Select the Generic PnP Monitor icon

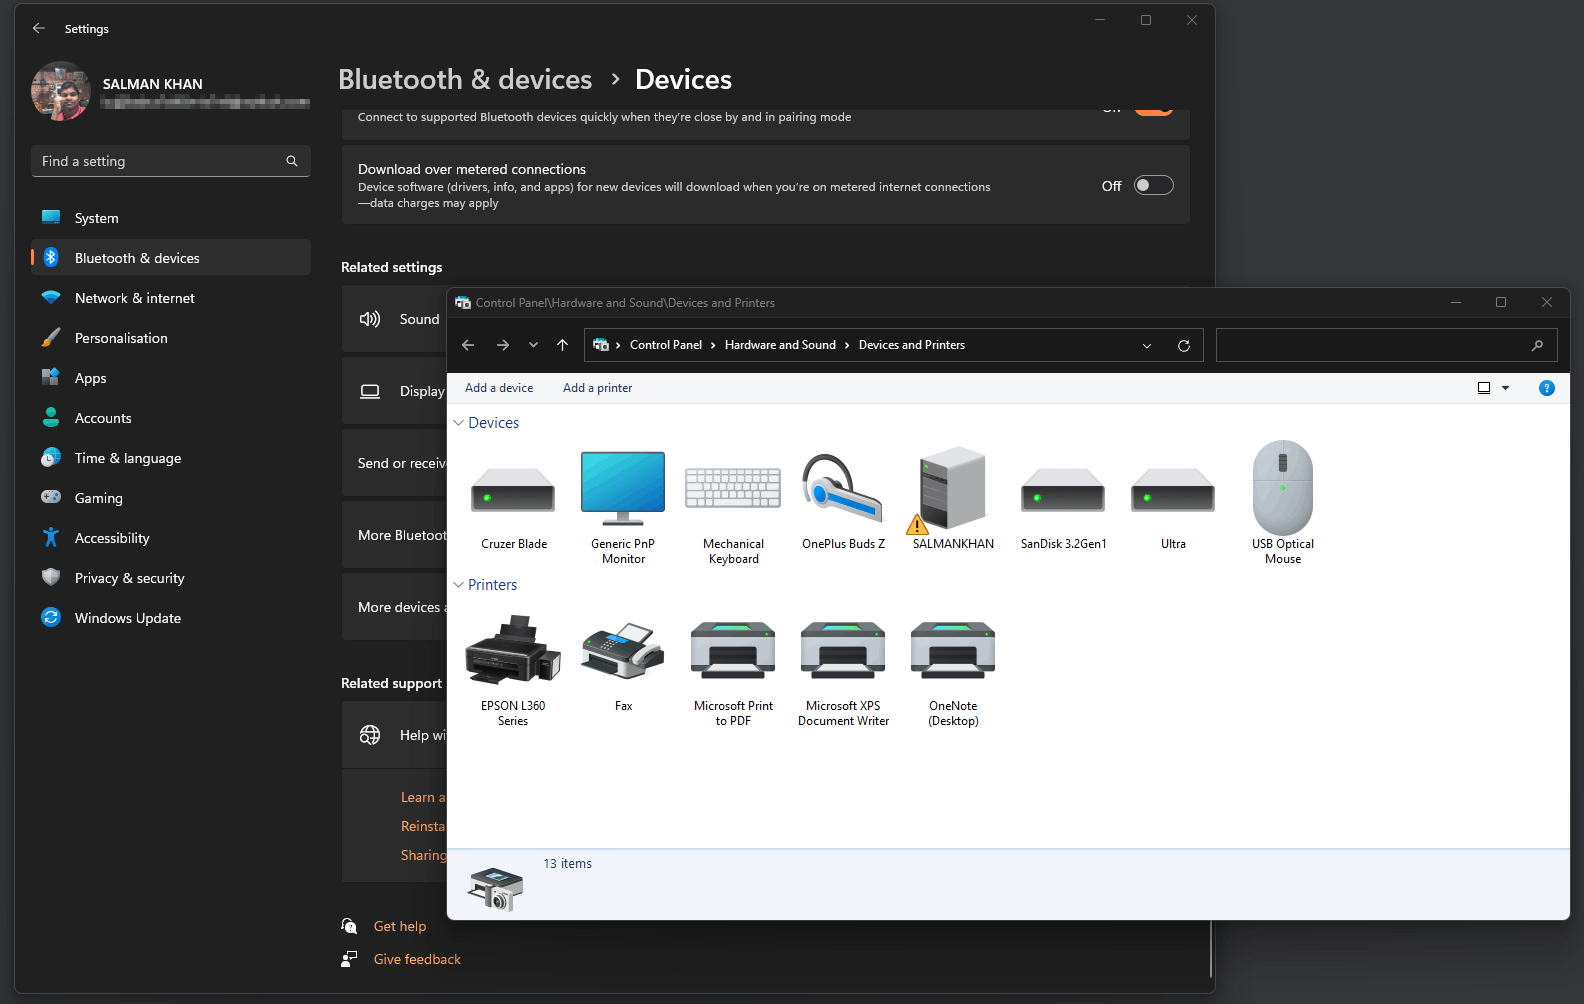623,490
